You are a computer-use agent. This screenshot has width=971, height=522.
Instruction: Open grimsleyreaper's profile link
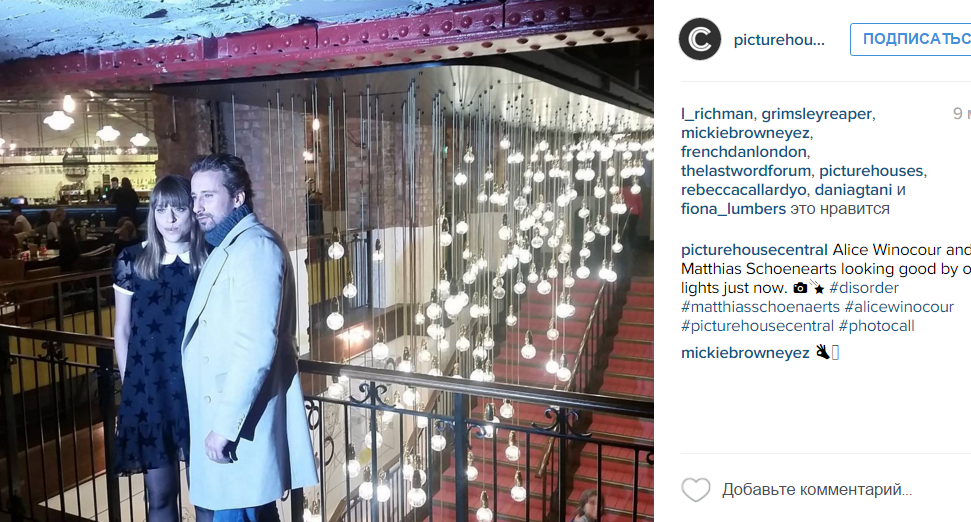(816, 114)
